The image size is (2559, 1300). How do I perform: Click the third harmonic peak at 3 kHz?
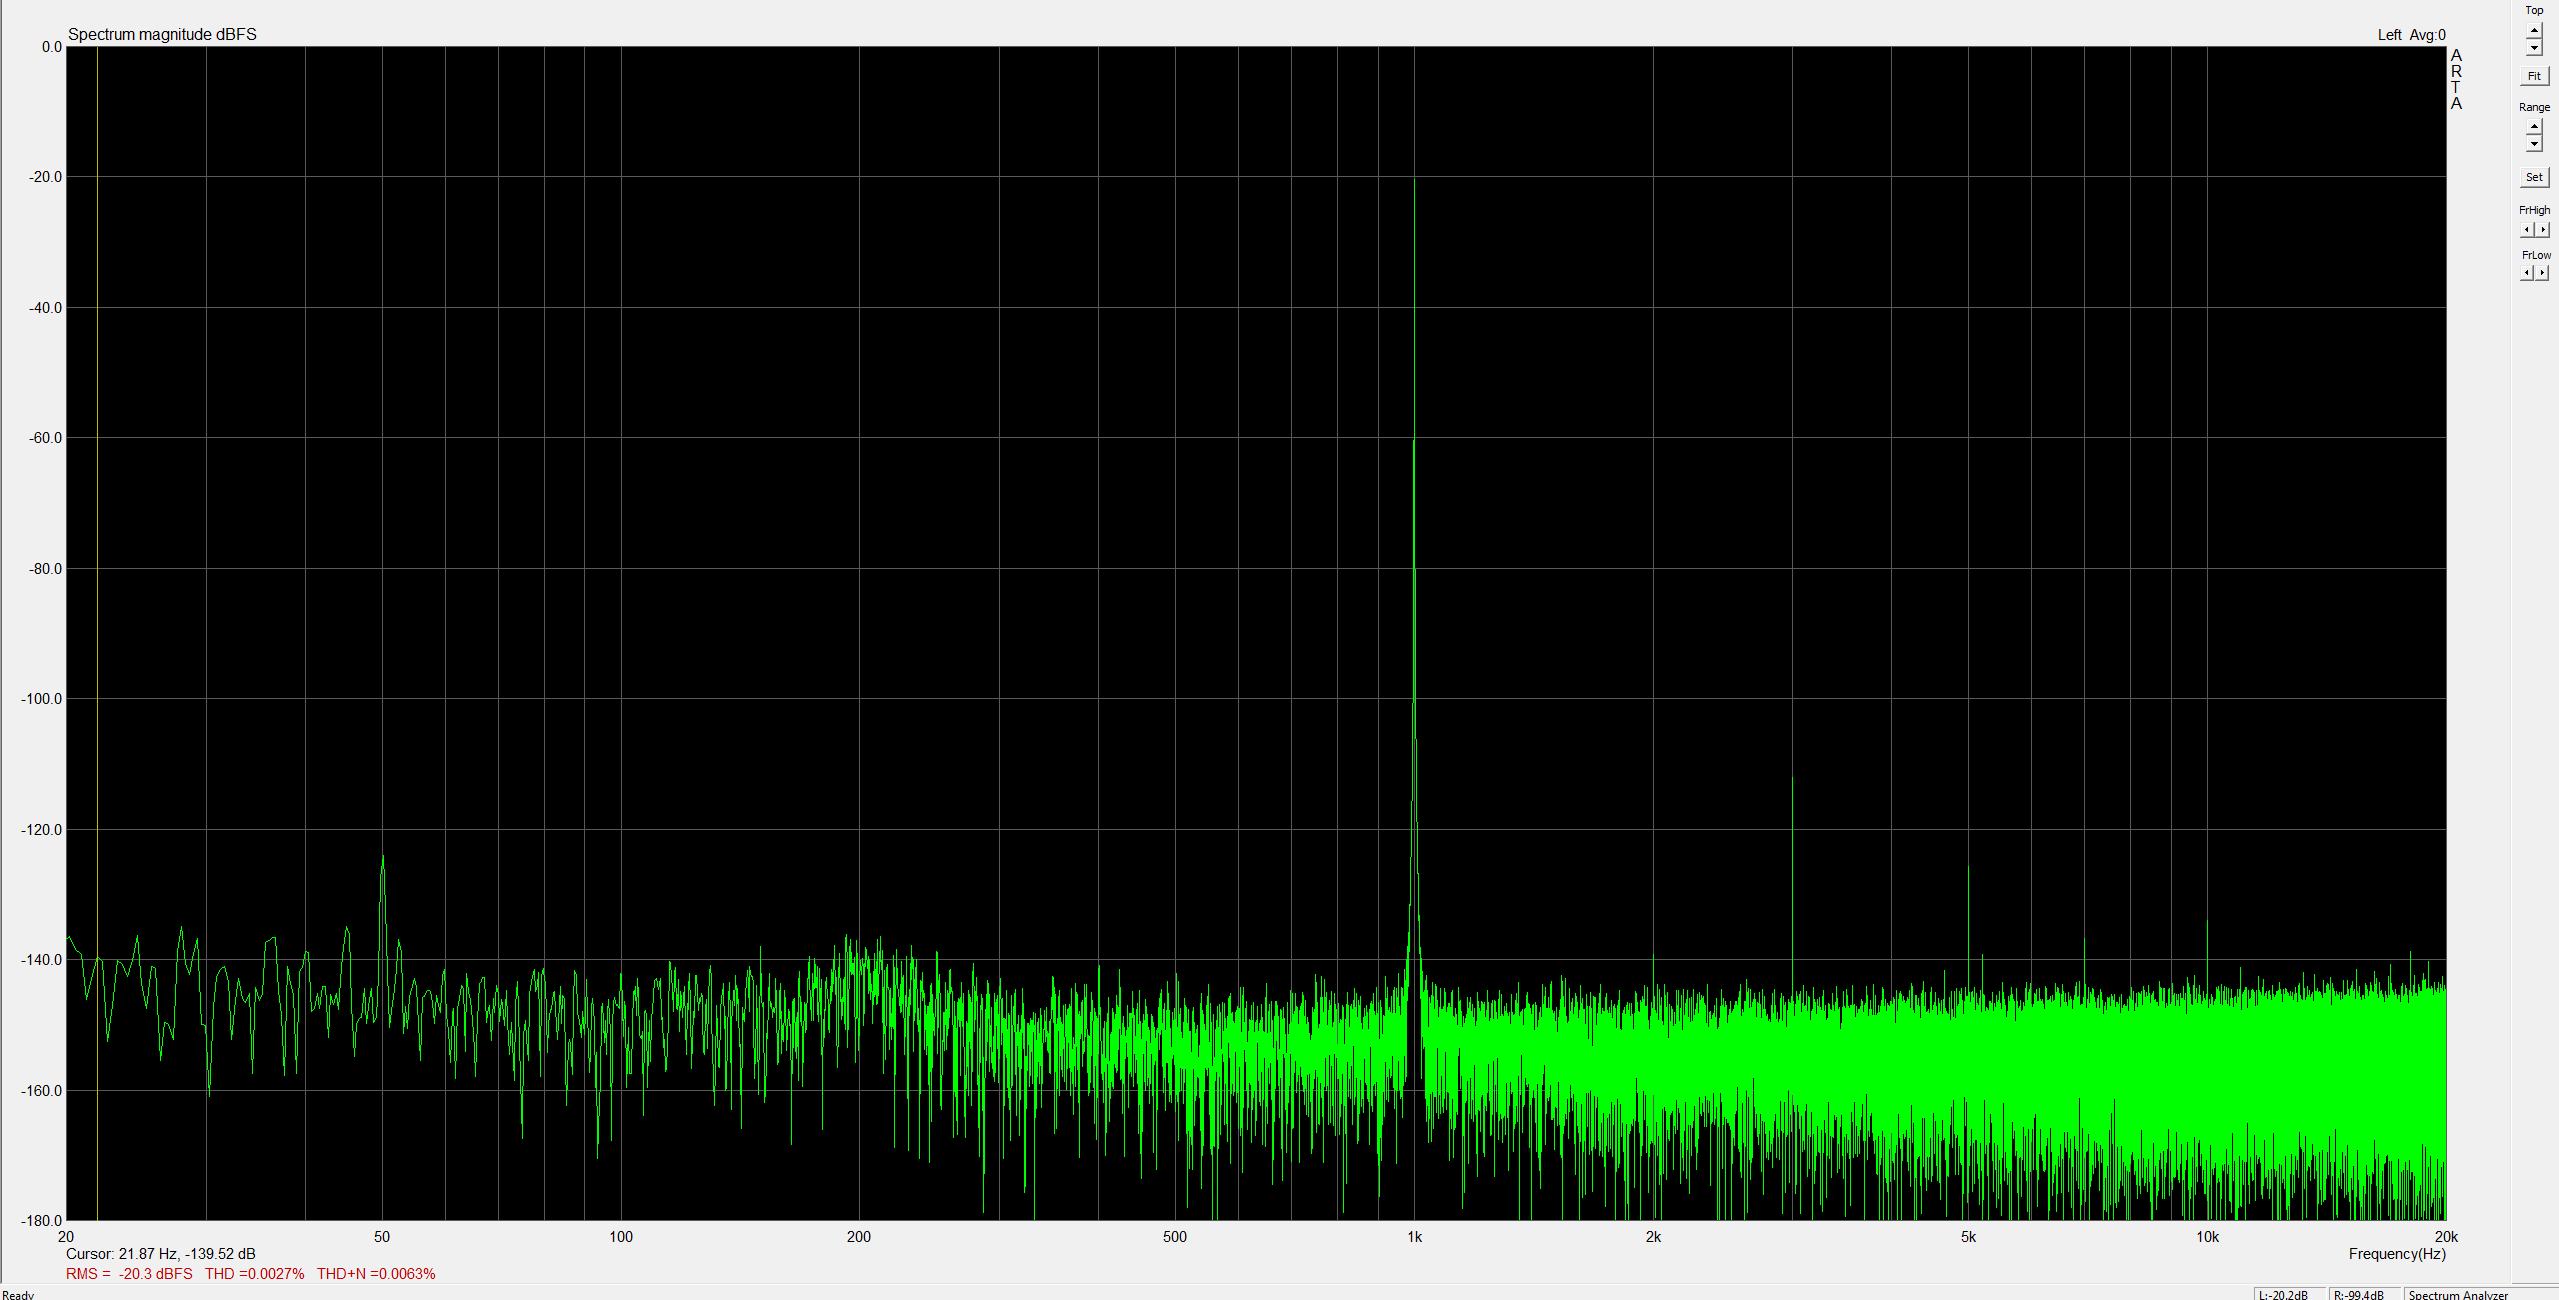point(1792,779)
